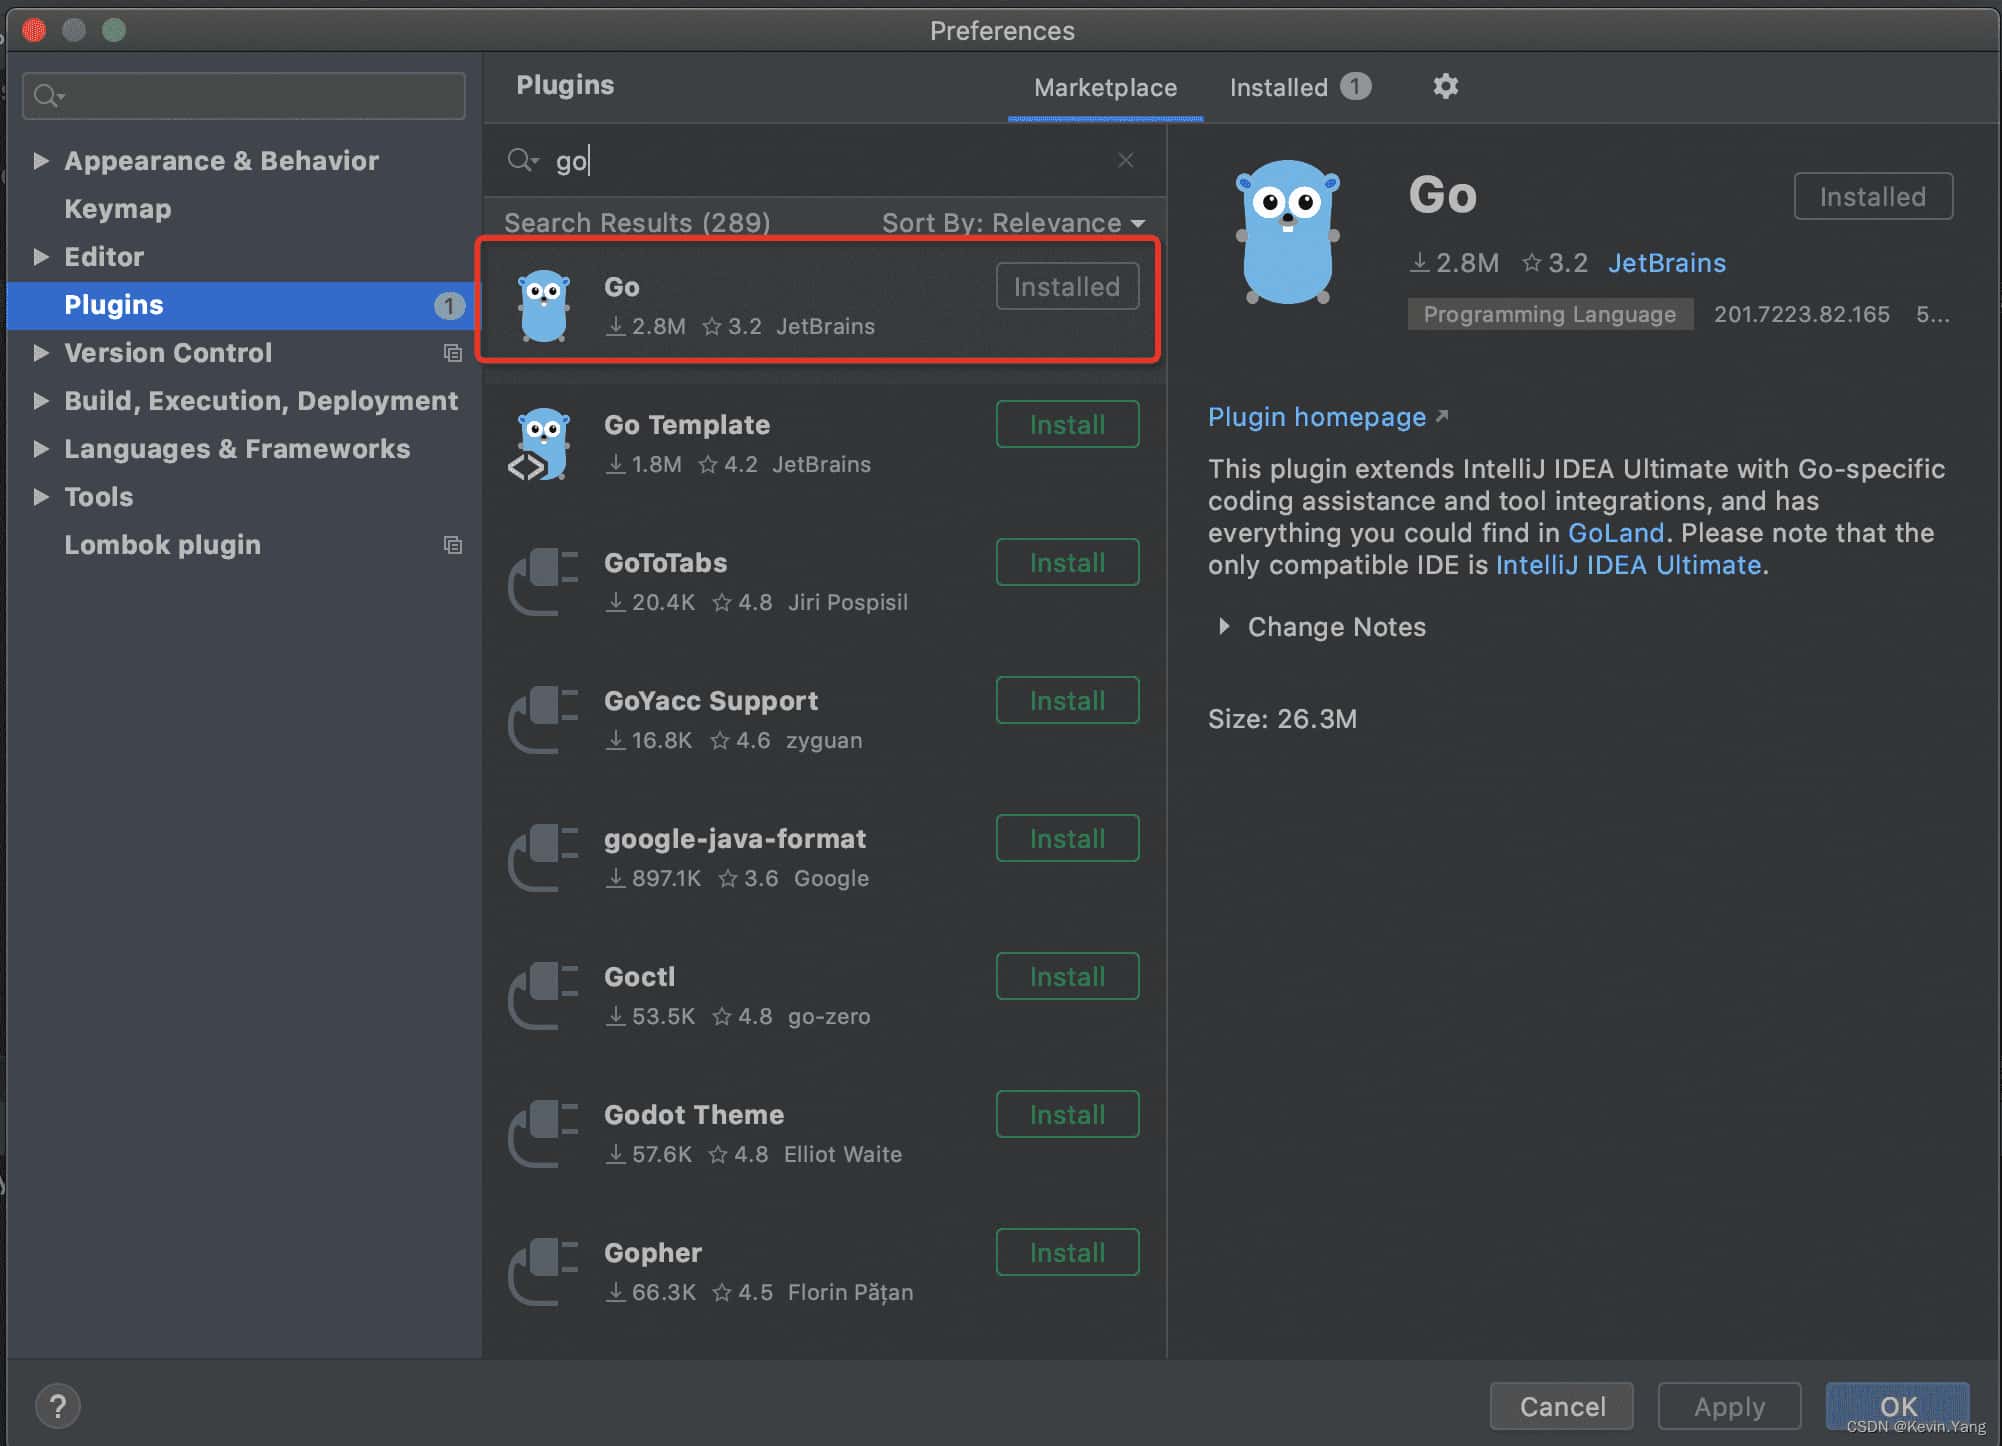Screen dimensions: 2002x1446
Task: Click the Go gopher icon in search results
Action: click(x=544, y=306)
